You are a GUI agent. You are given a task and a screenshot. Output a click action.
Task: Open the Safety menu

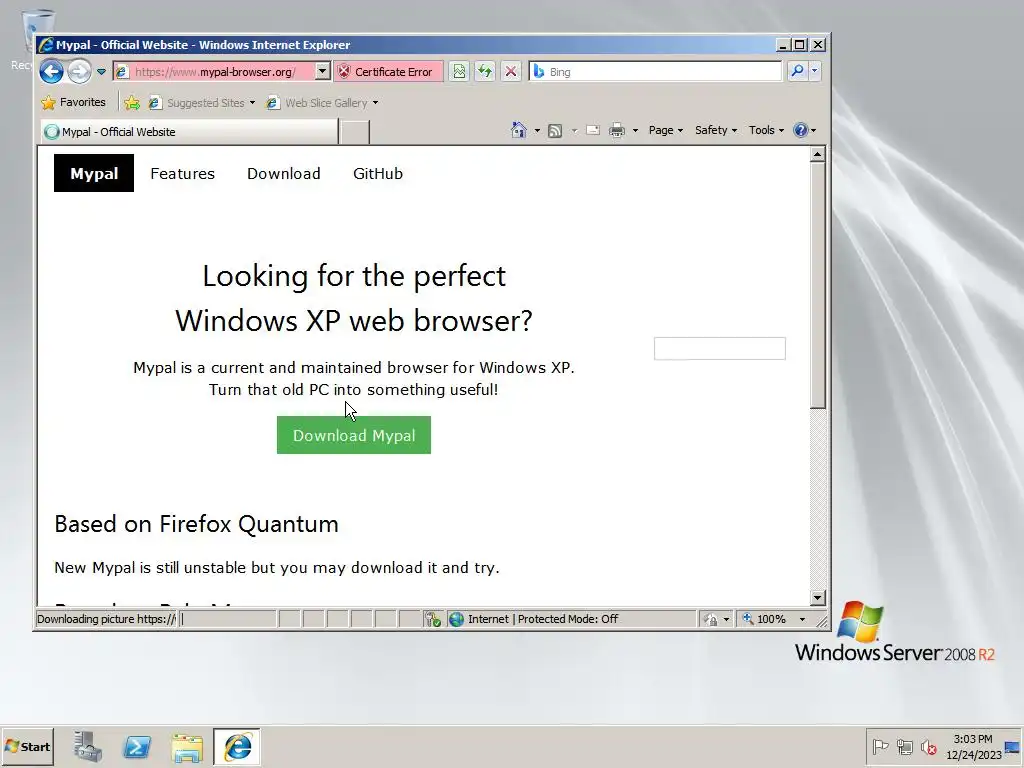coord(716,130)
